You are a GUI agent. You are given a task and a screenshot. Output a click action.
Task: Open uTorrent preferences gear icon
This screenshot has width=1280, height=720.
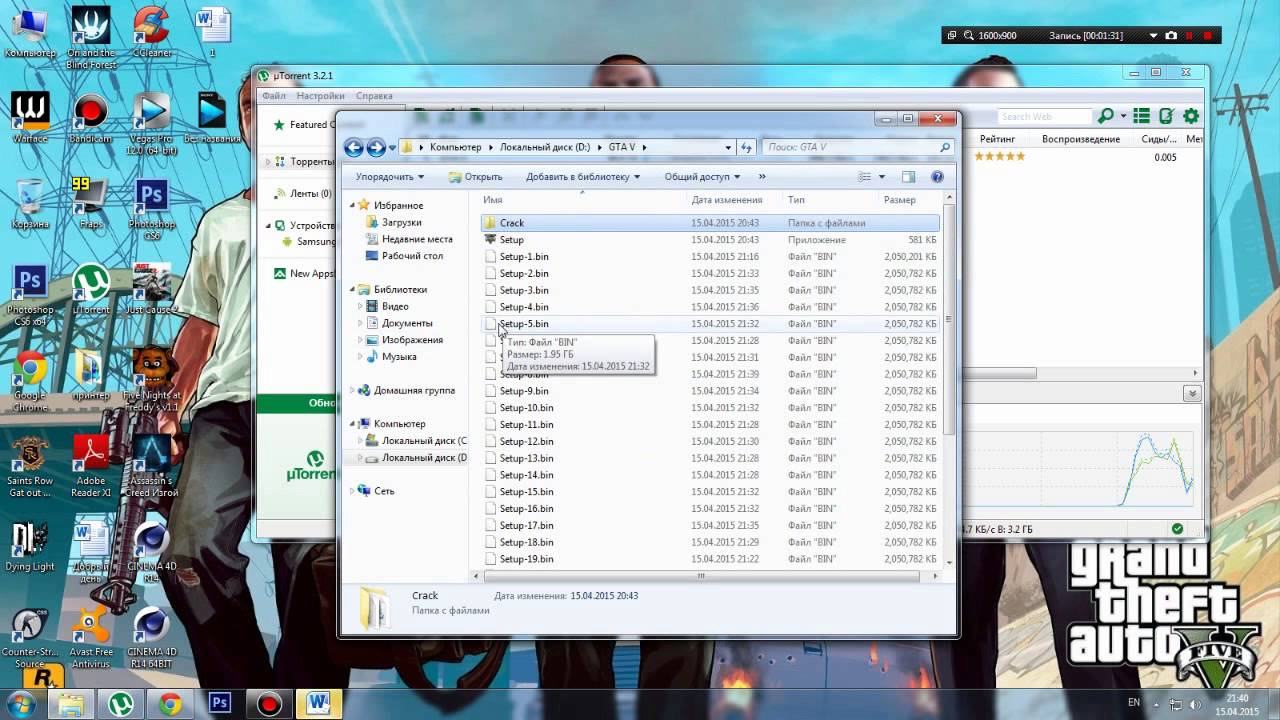[1191, 117]
